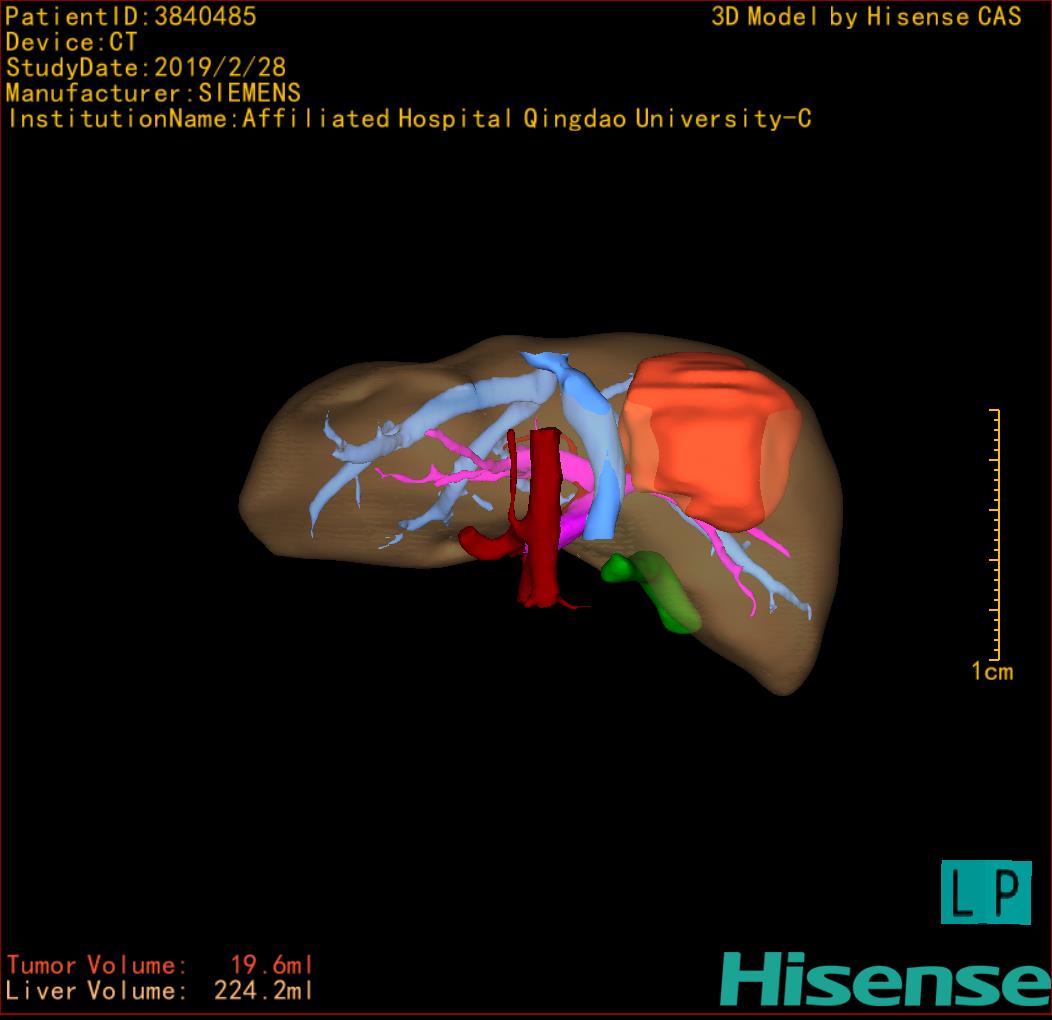Select the StudyDate 2019/2/28 text
Viewport: 1052px width, 1020px height.
pos(146,68)
